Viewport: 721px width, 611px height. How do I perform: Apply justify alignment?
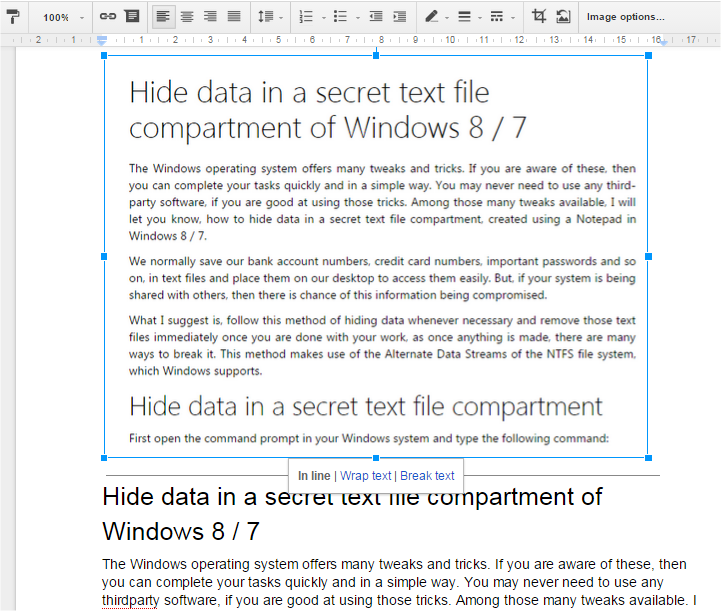tap(234, 17)
